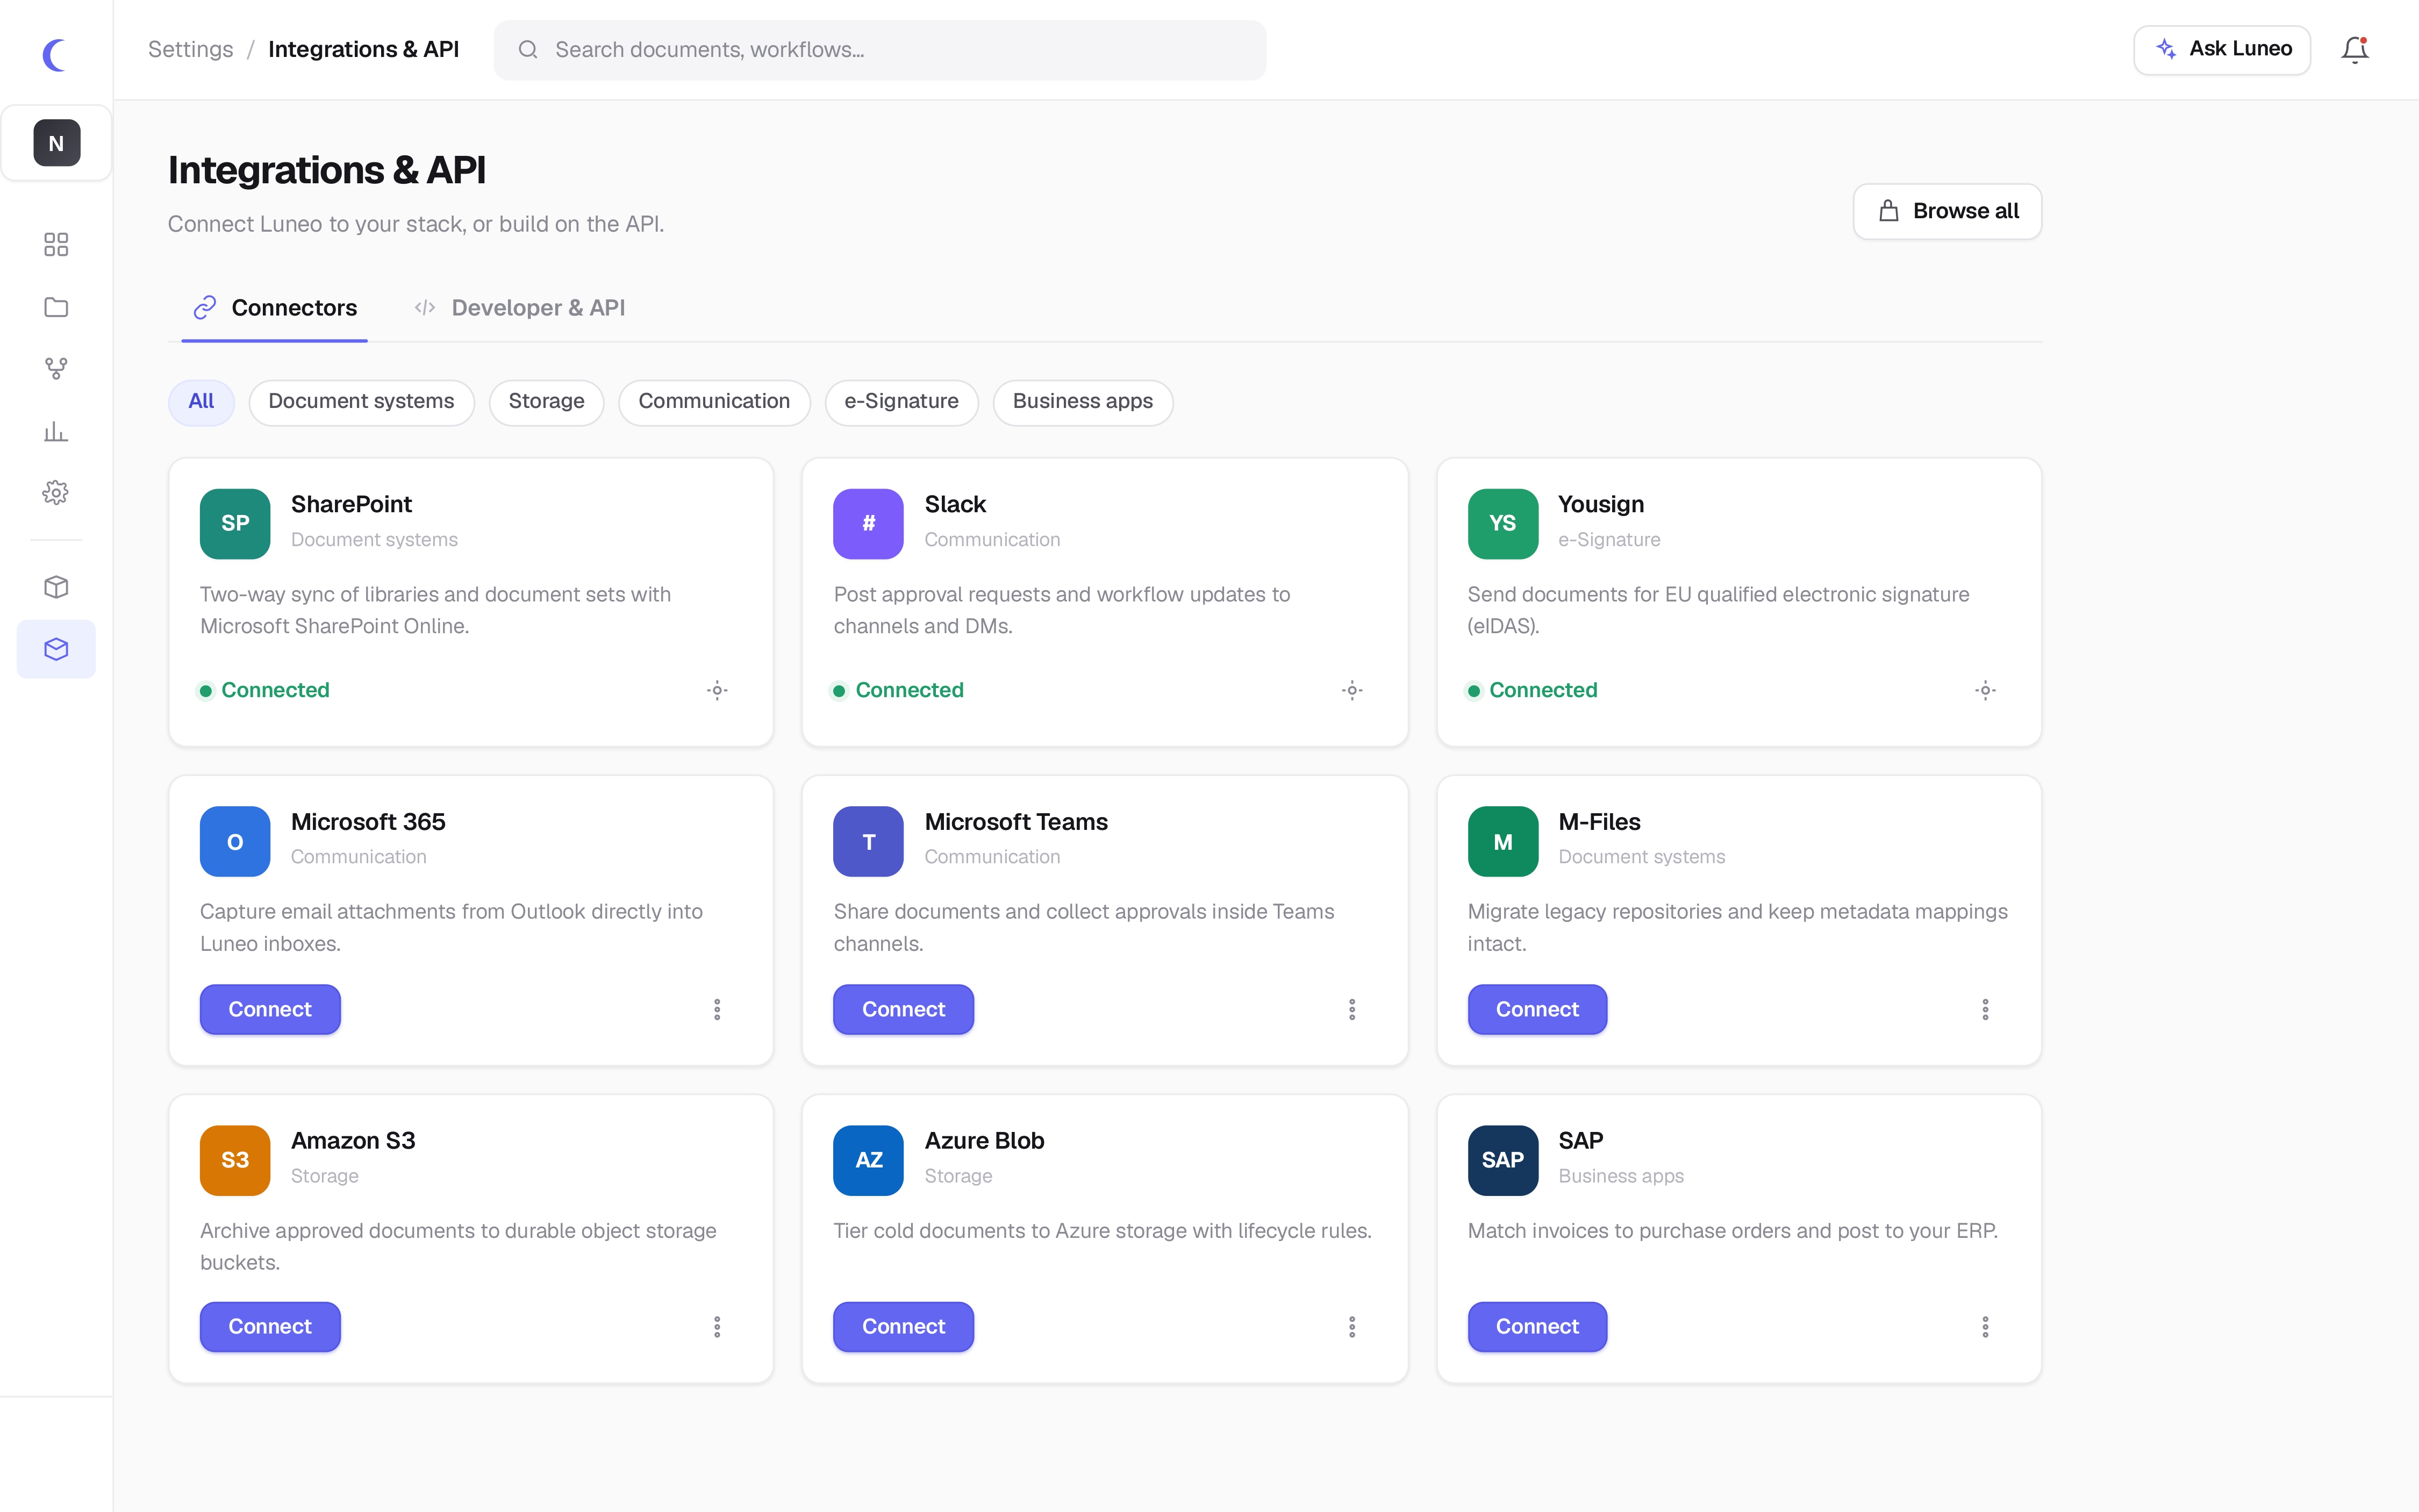Image resolution: width=2419 pixels, height=1512 pixels.
Task: Click the Microsoft 365 O logo tile
Action: (235, 841)
